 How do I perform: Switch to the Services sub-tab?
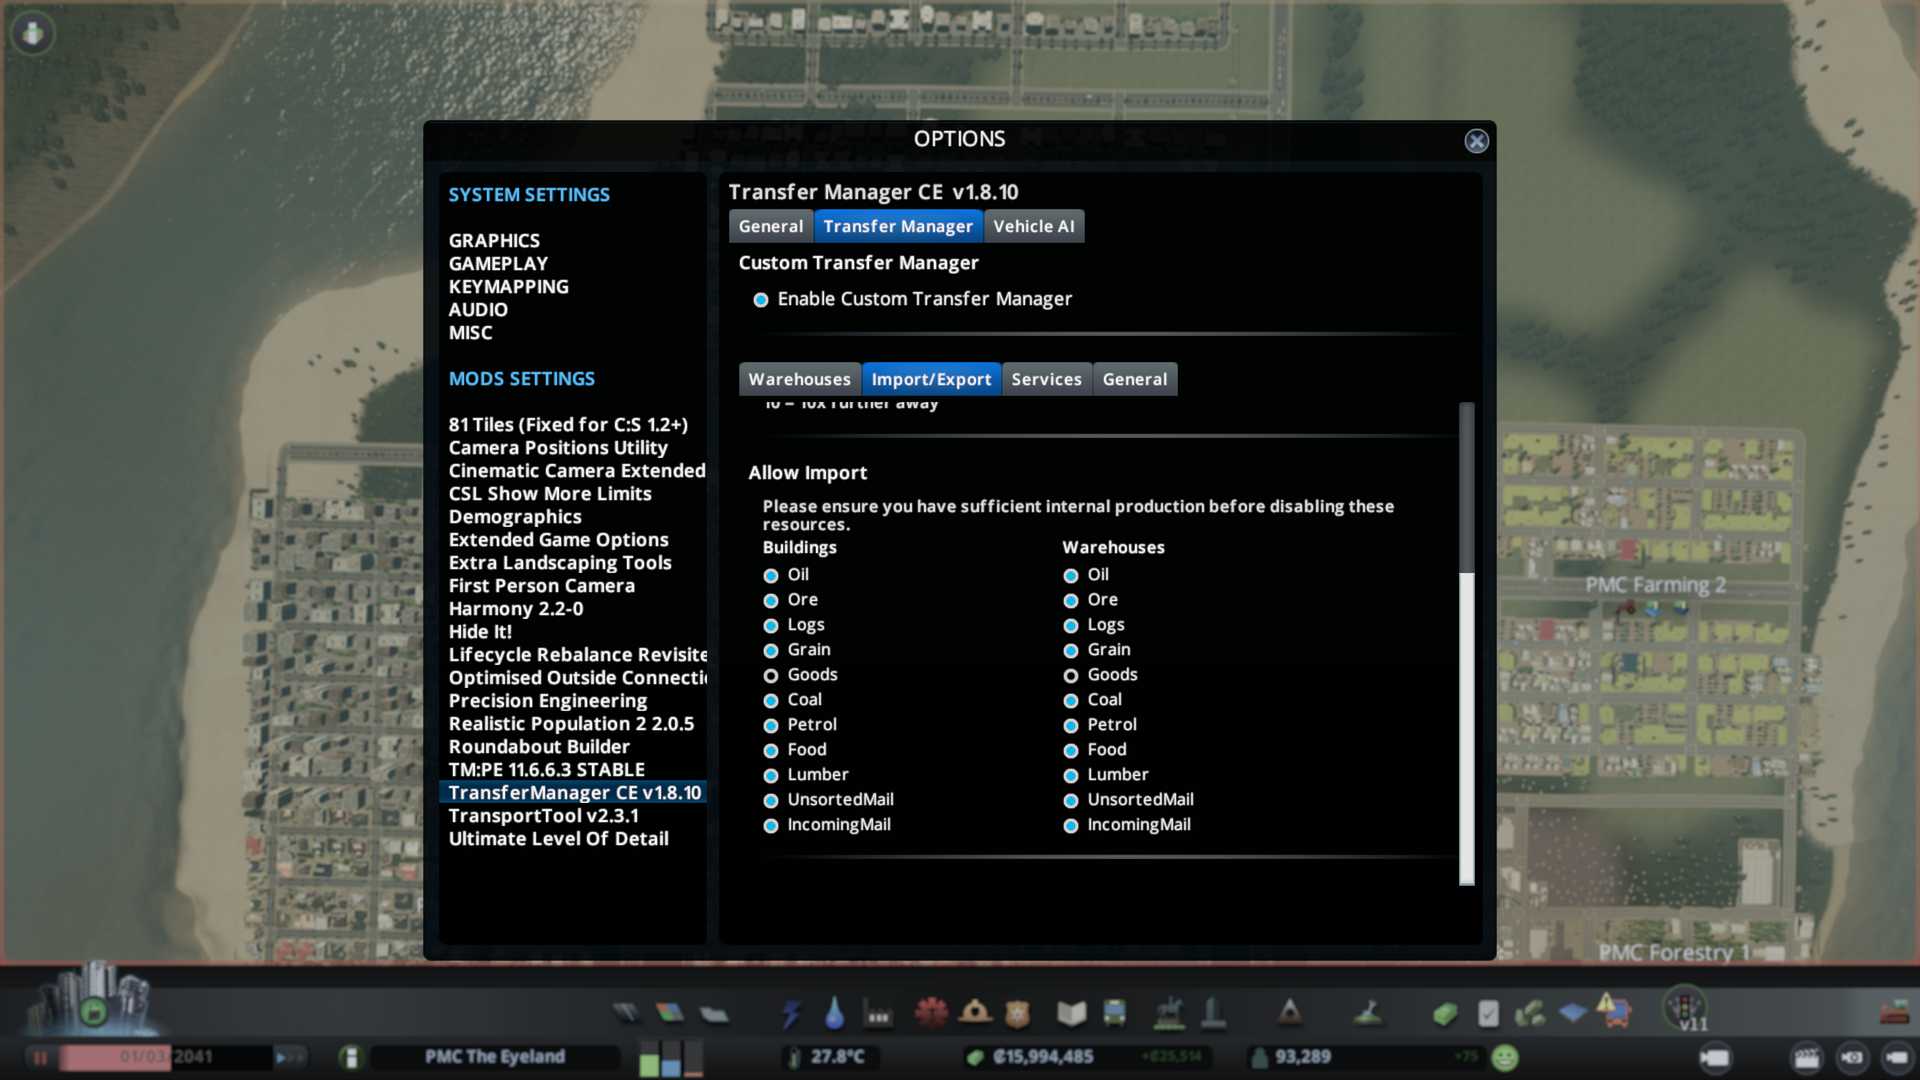pyautogui.click(x=1046, y=380)
